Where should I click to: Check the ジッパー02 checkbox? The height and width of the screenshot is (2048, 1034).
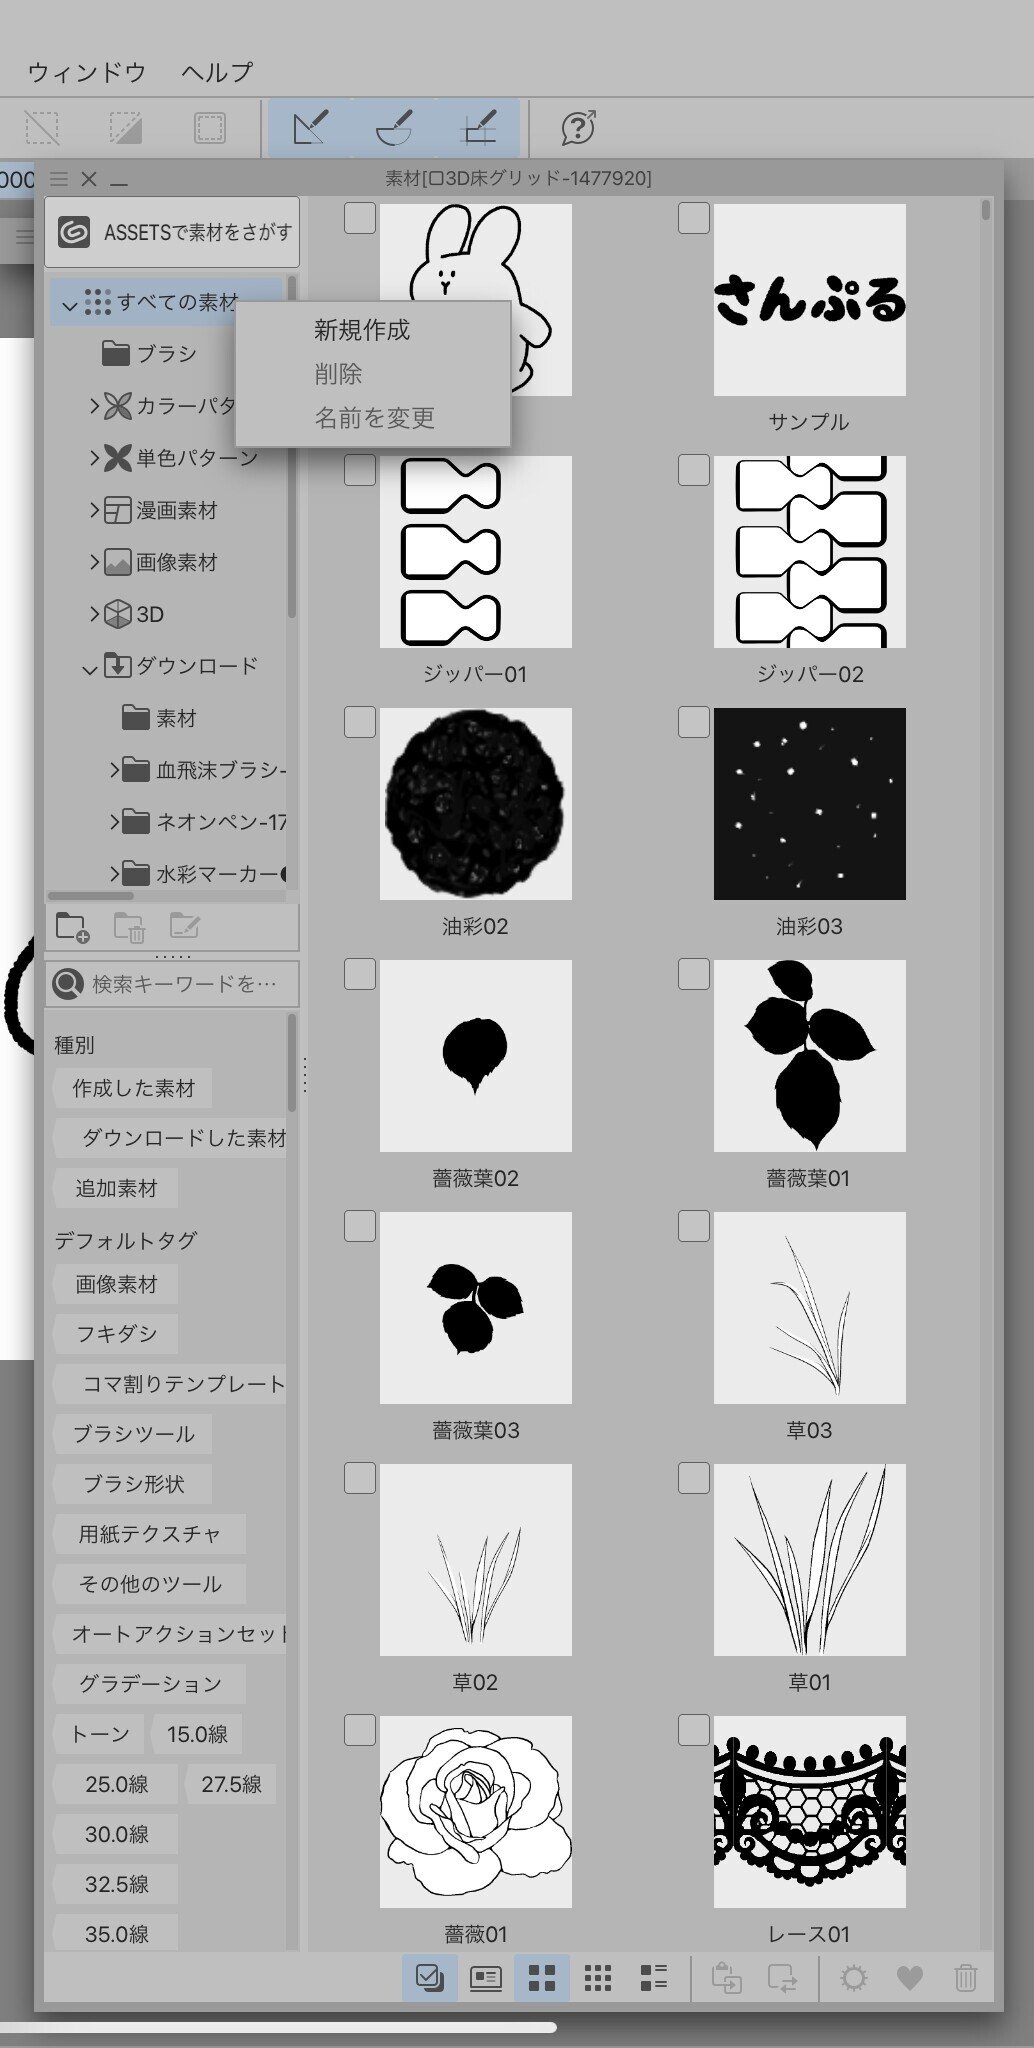[x=694, y=470]
